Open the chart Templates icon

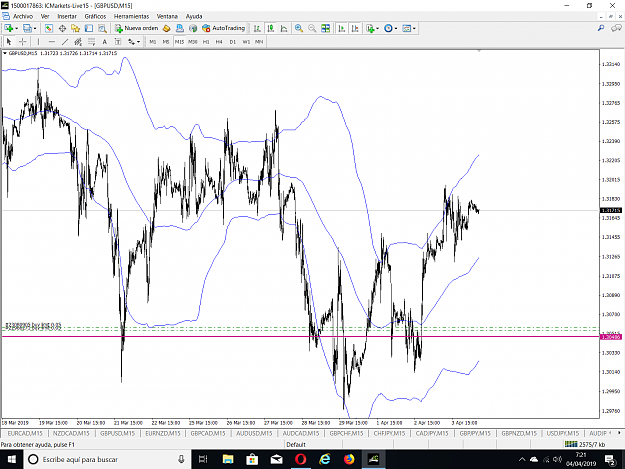[x=407, y=28]
